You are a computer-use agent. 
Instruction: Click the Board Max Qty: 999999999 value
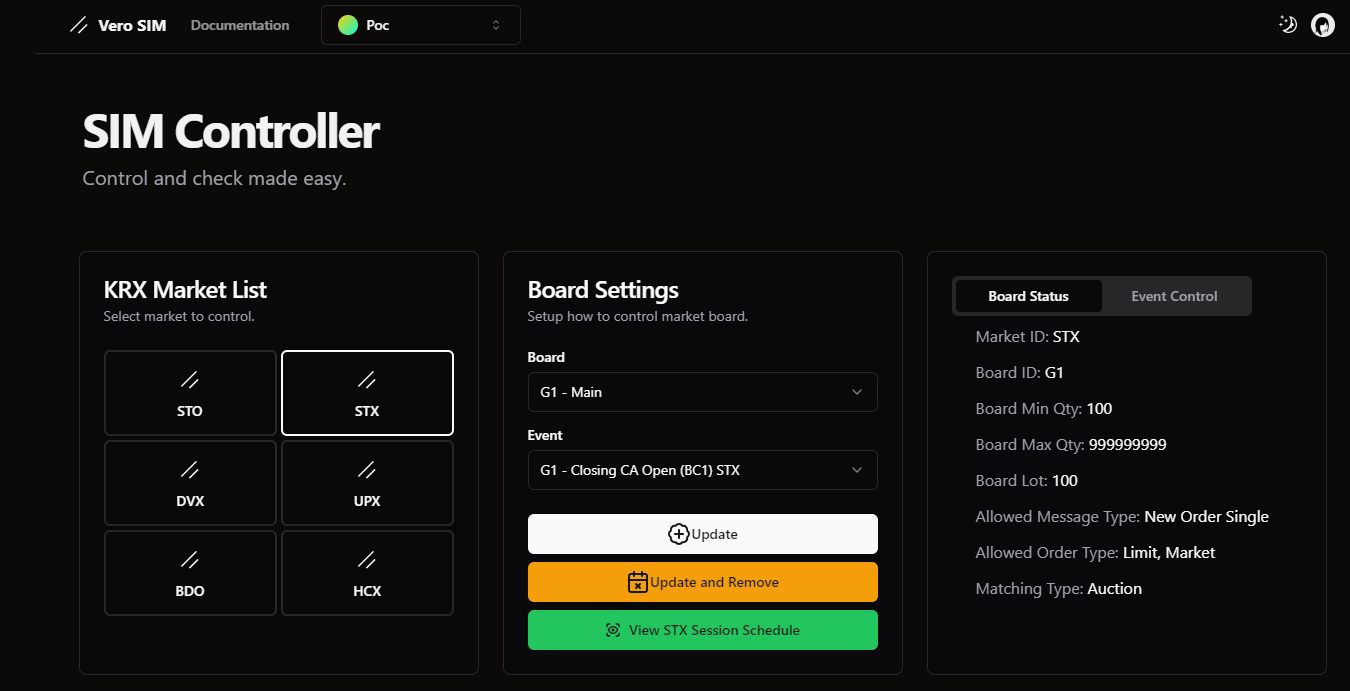1128,445
